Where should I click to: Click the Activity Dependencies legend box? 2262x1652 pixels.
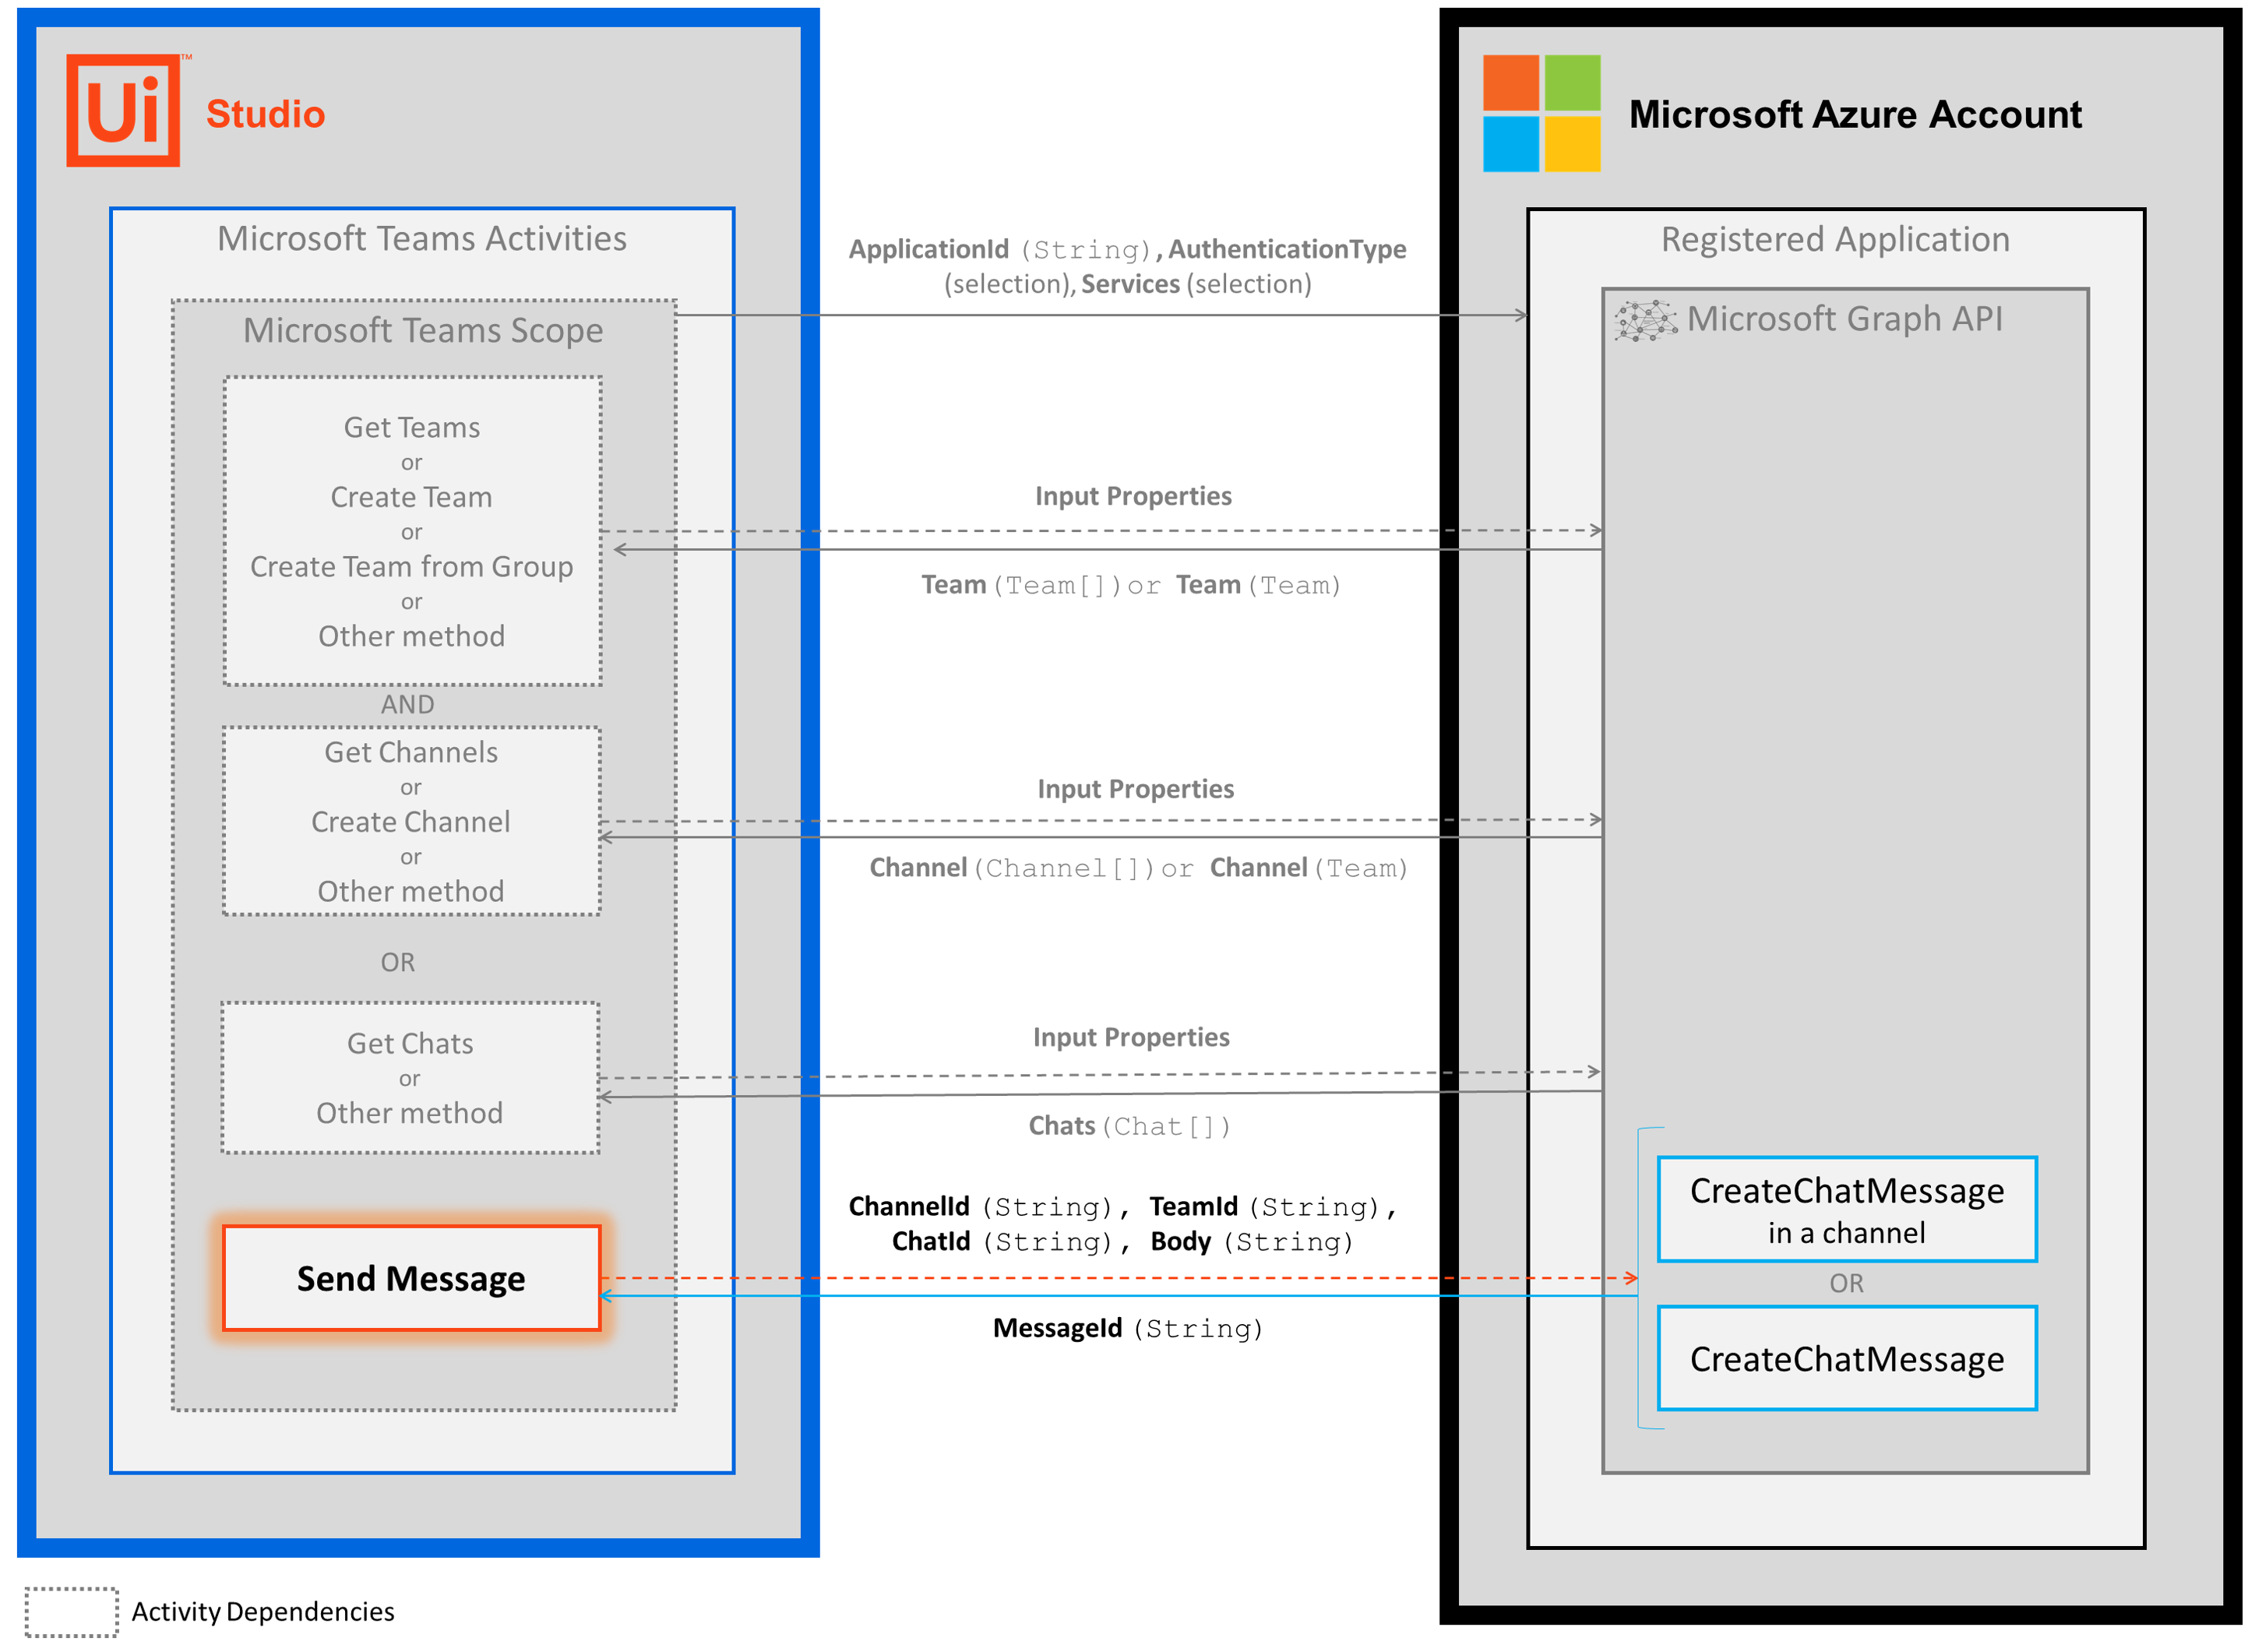tap(71, 1611)
